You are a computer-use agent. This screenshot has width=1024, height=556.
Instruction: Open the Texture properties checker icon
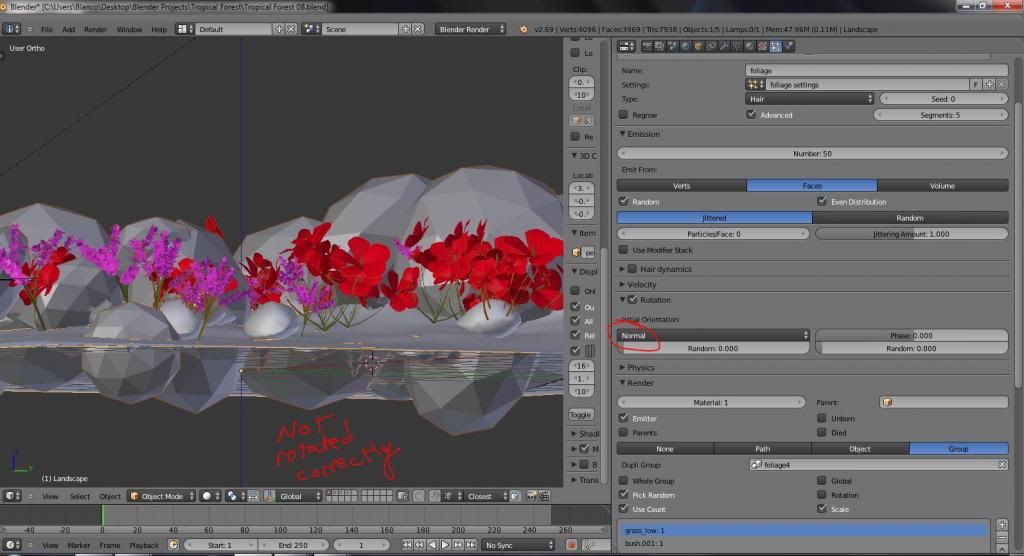762,46
